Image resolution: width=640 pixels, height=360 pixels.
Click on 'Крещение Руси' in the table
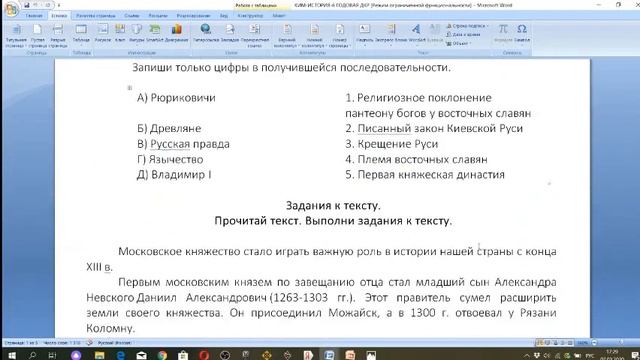pos(398,144)
